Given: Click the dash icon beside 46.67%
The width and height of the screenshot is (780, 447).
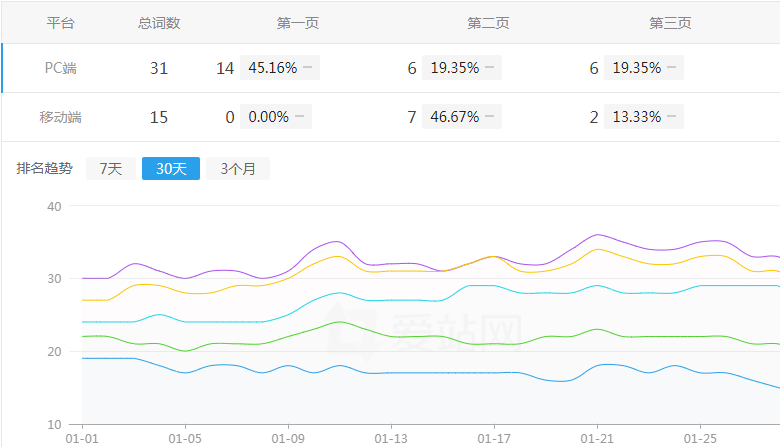Looking at the screenshot, I should tap(492, 117).
